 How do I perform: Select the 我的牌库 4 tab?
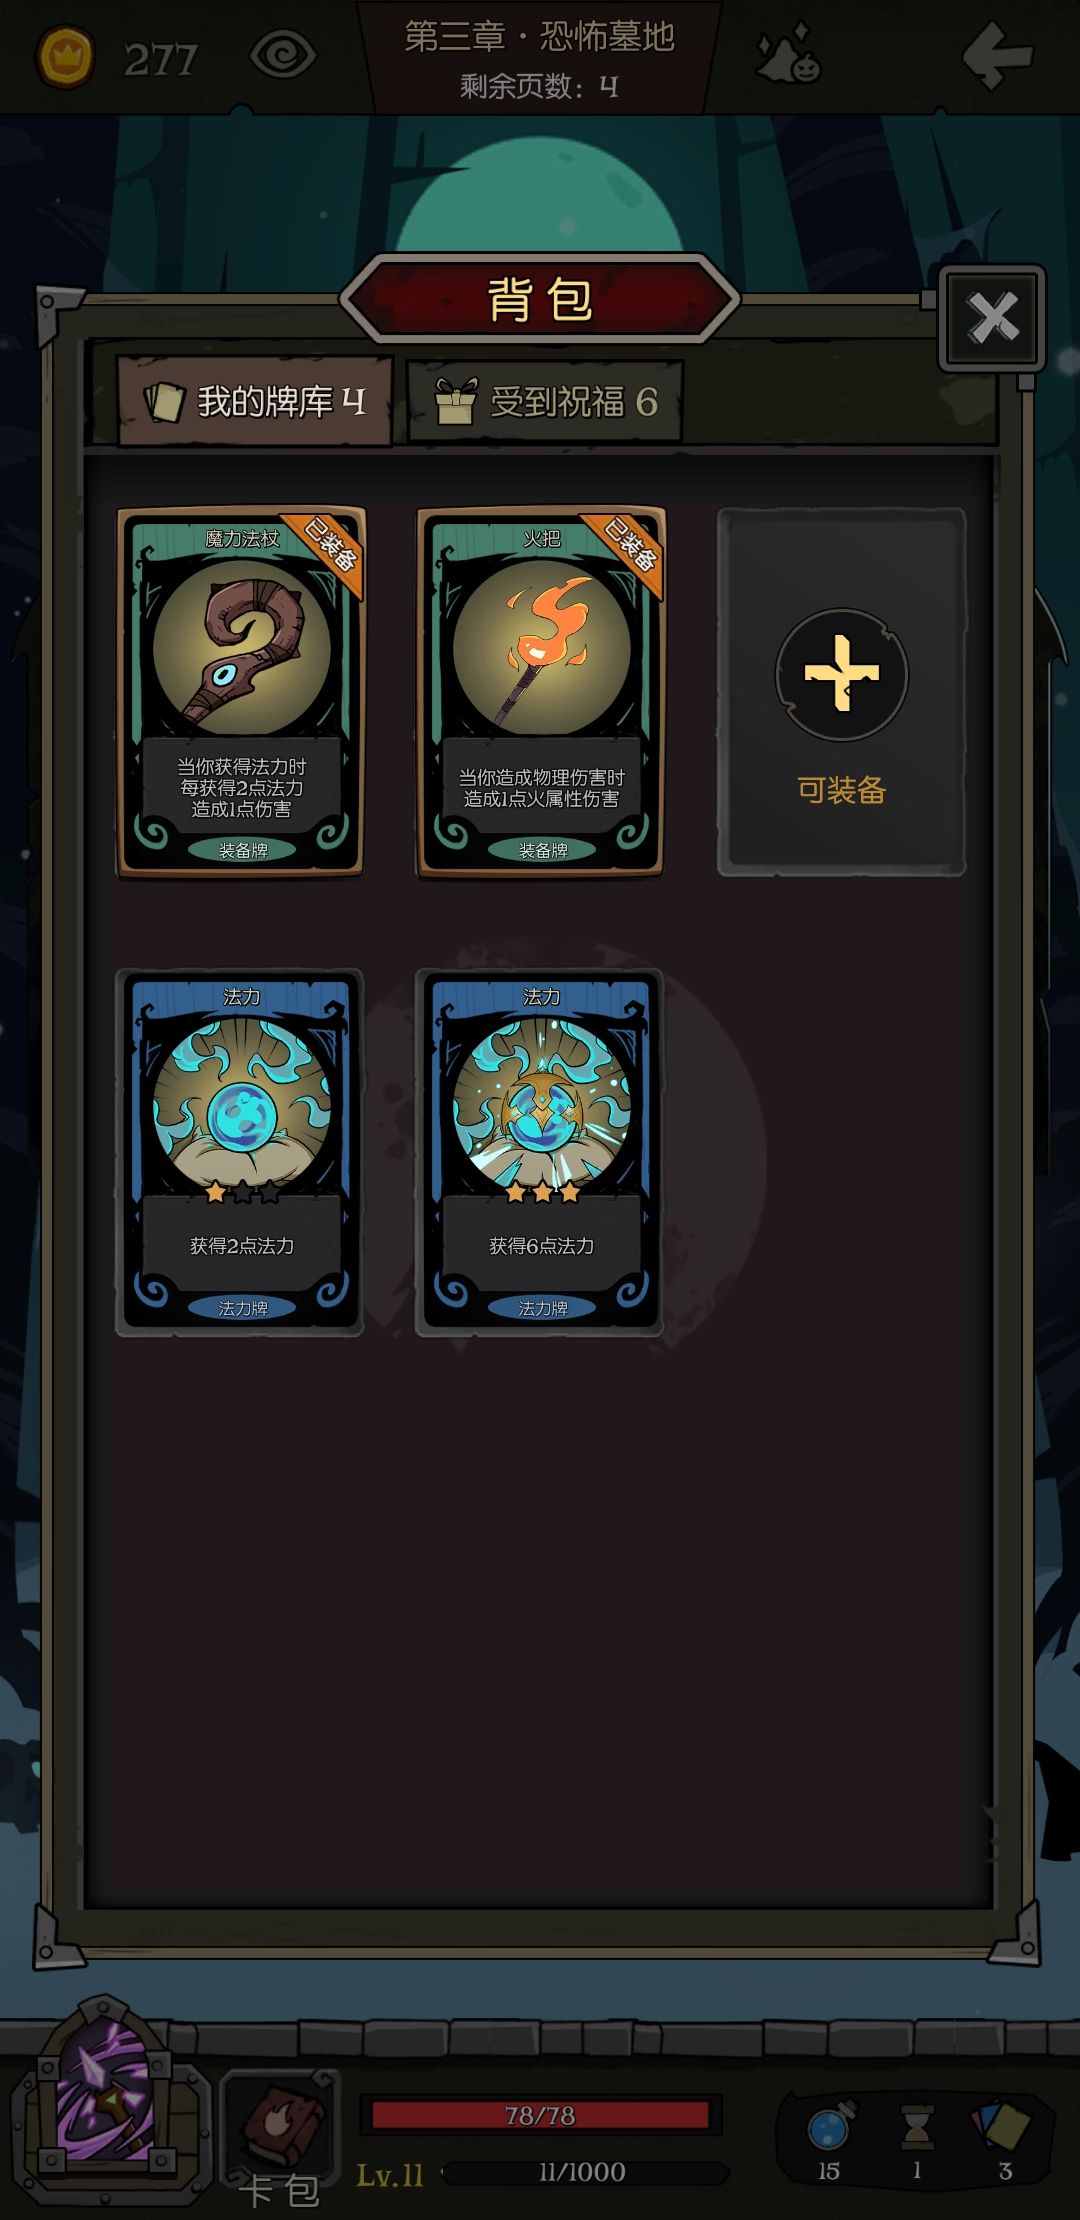(255, 402)
